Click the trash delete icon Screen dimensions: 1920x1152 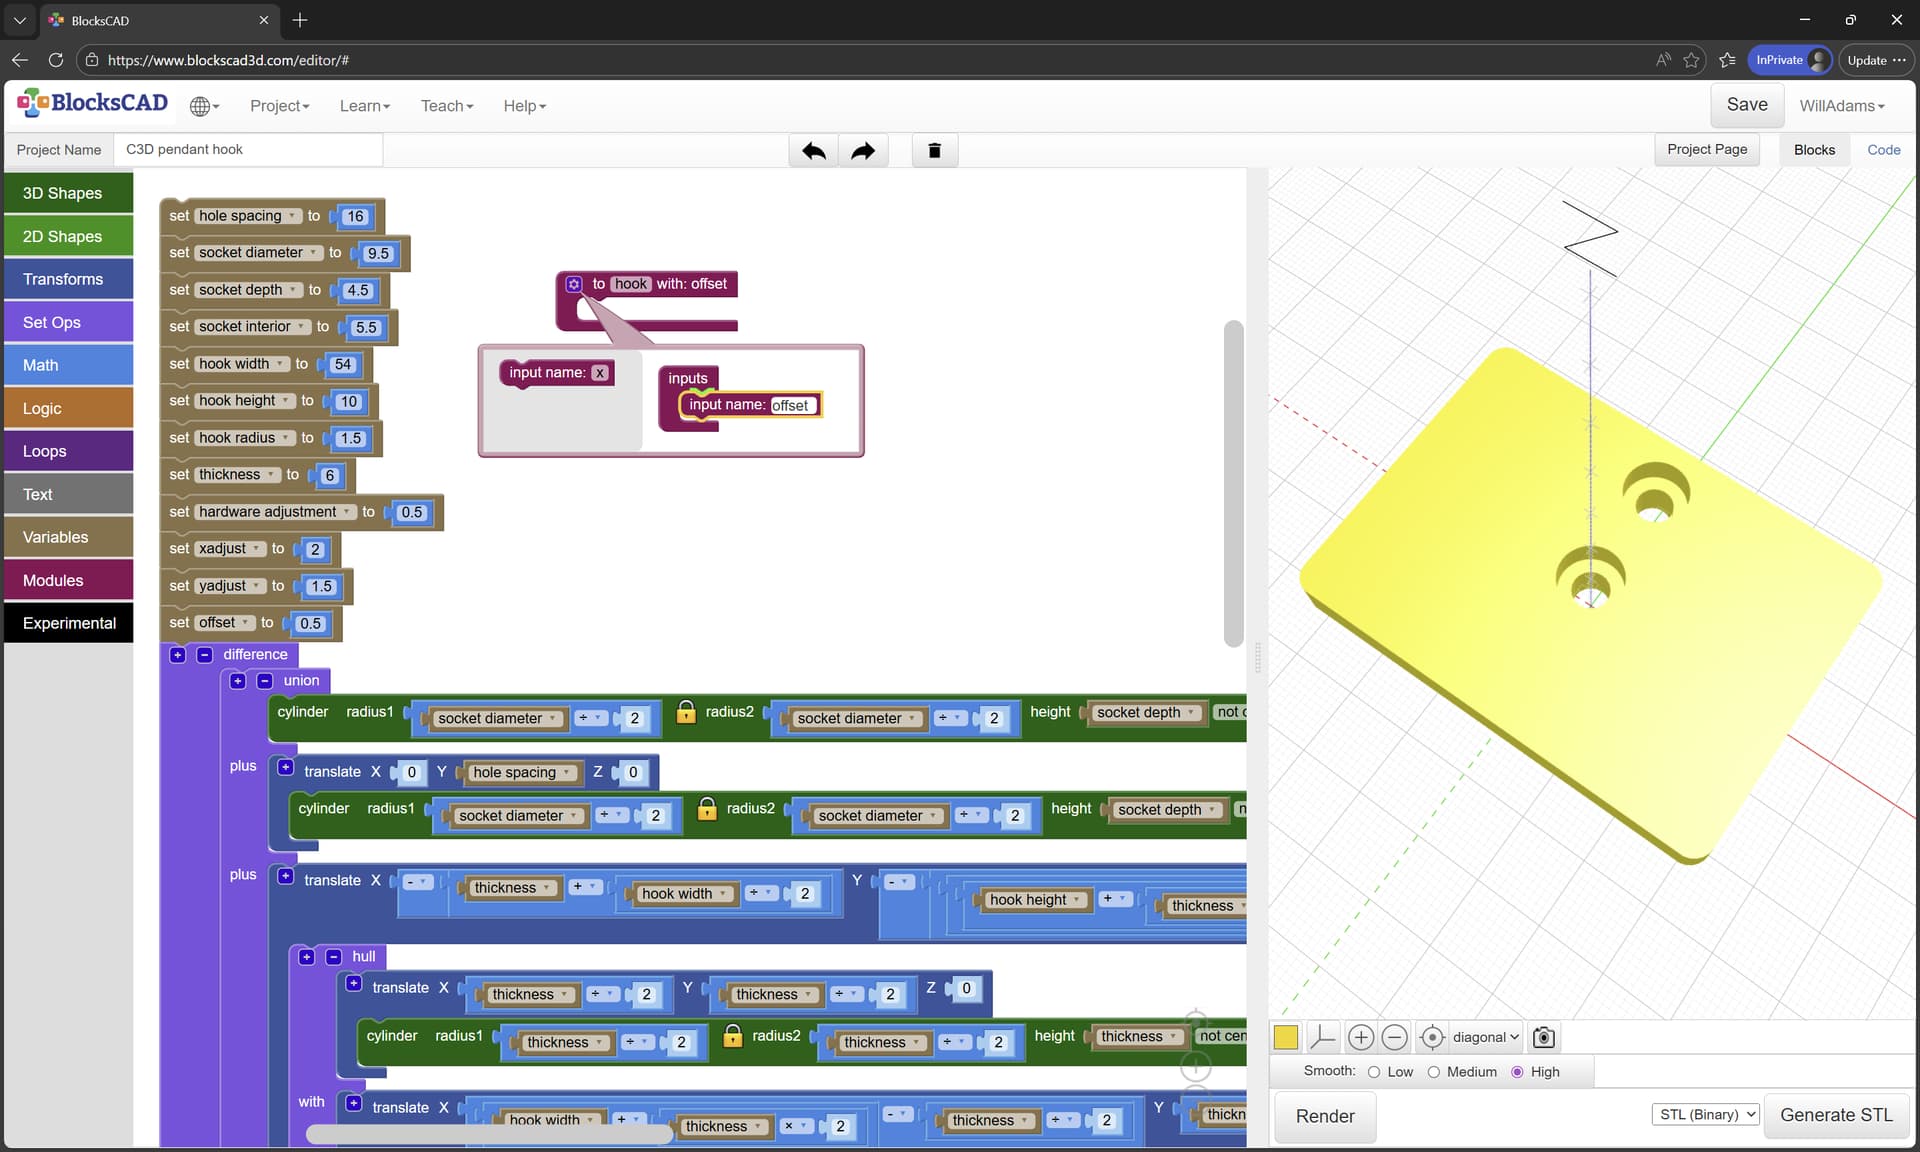(934, 151)
